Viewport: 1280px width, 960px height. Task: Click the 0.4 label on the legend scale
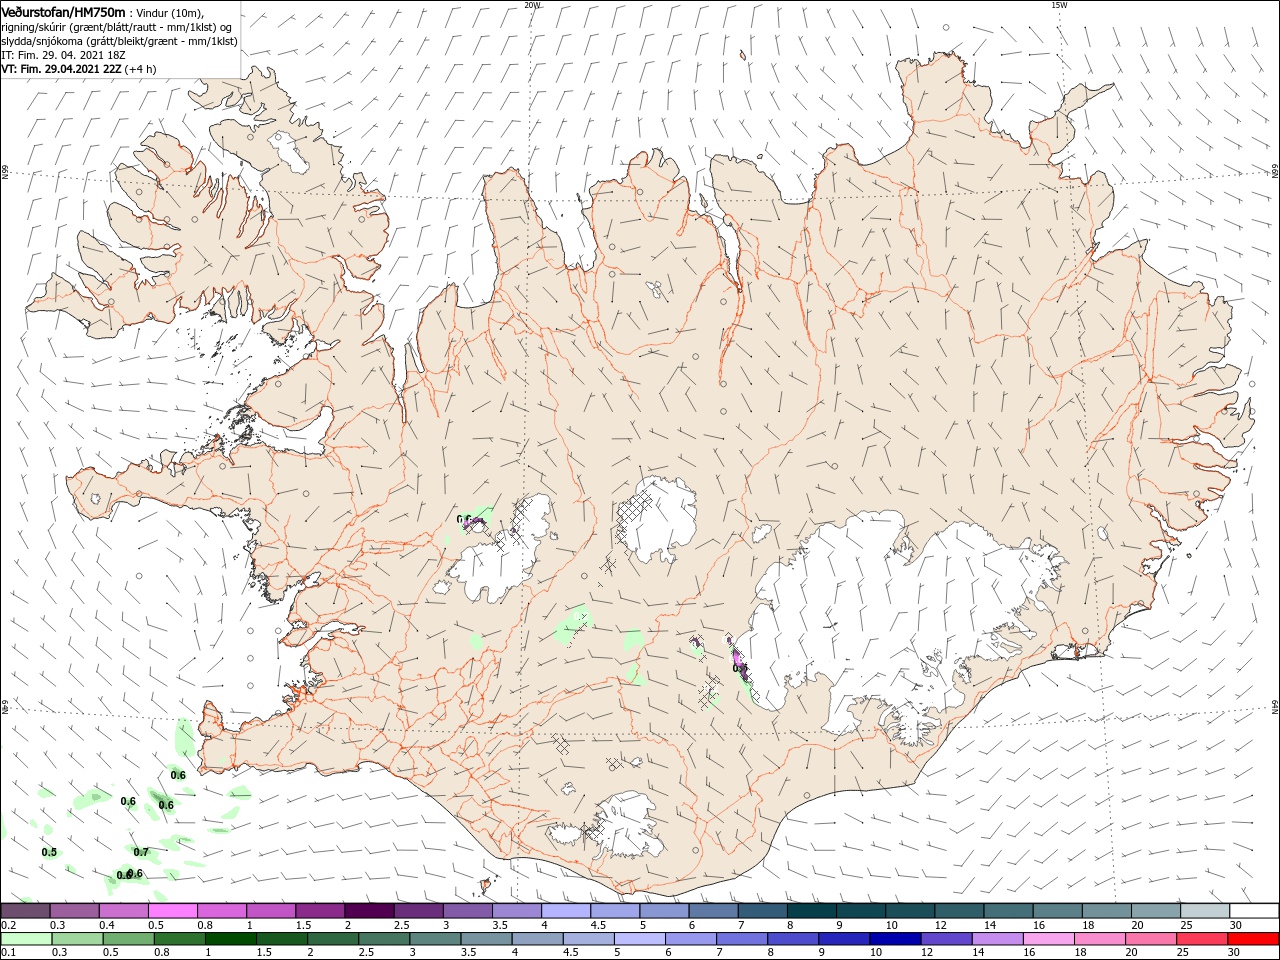[107, 925]
